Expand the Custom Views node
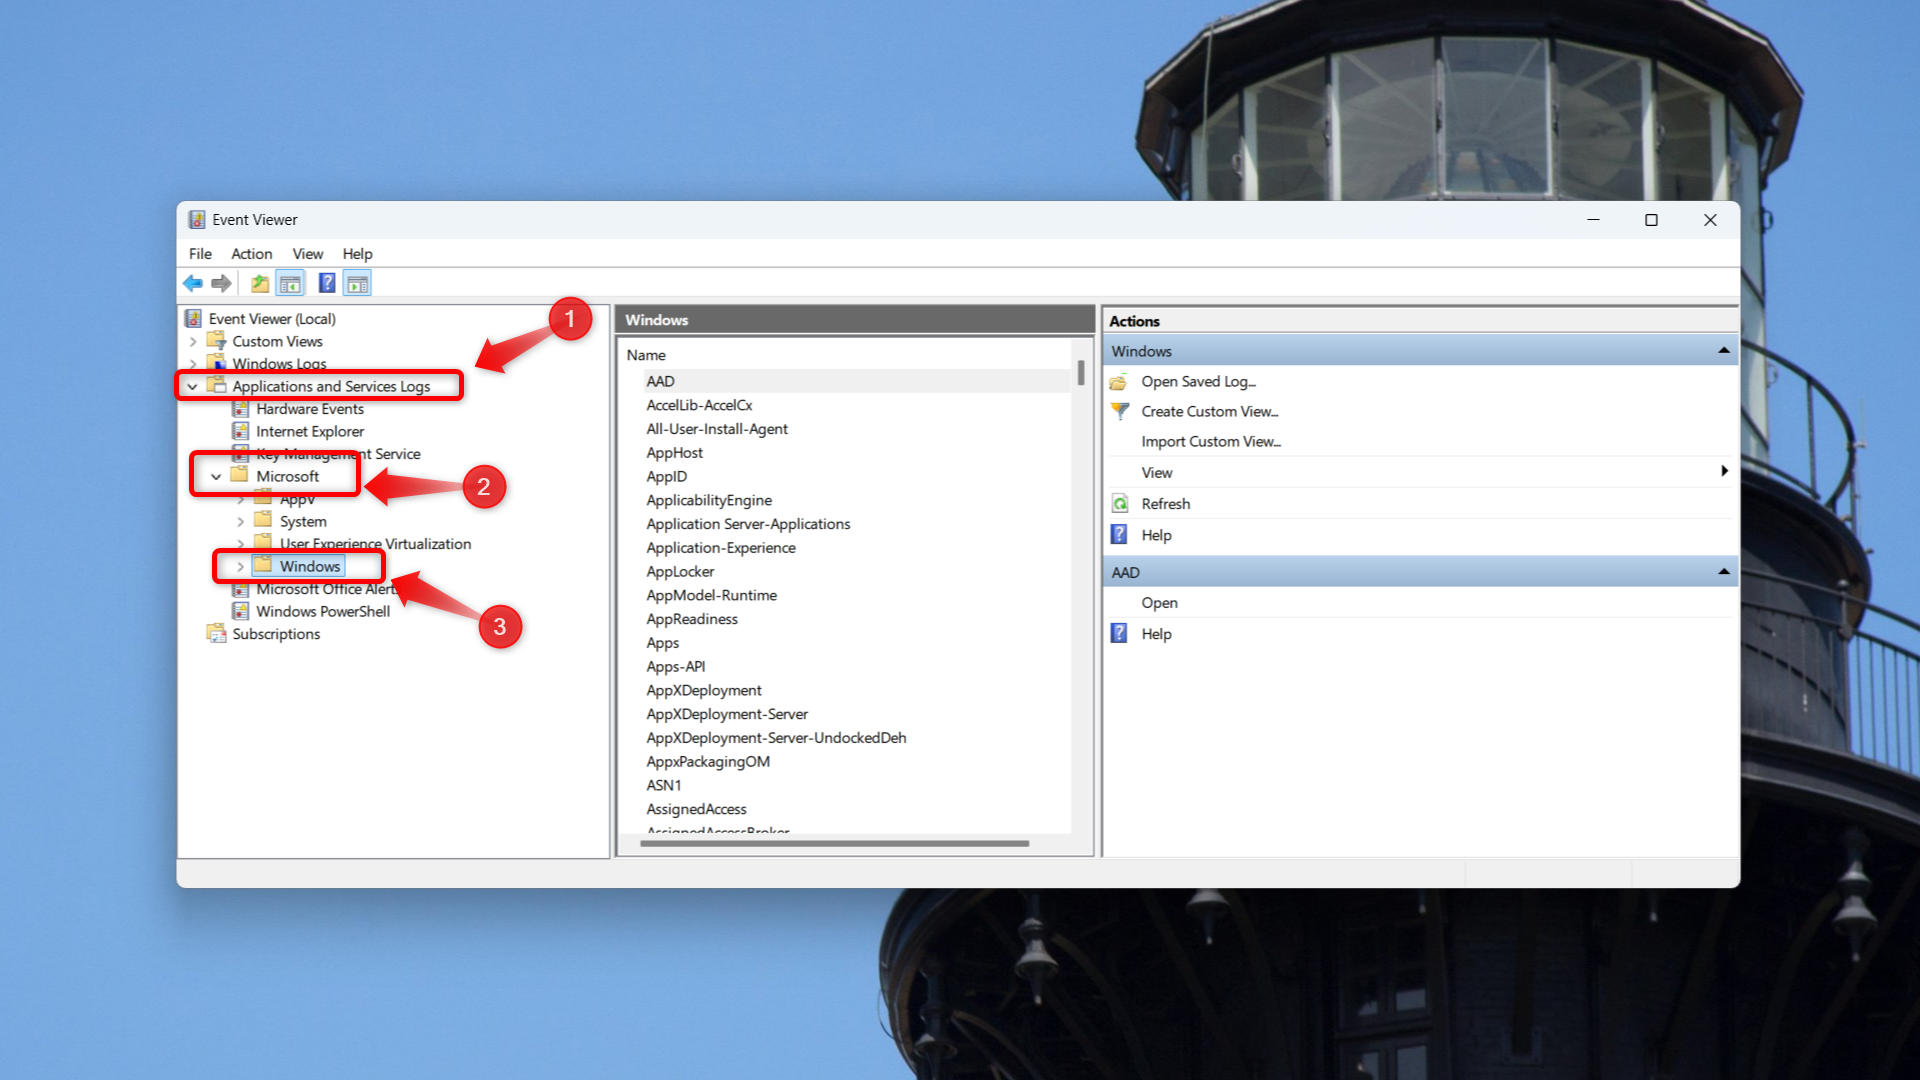This screenshot has height=1080, width=1920. (193, 342)
